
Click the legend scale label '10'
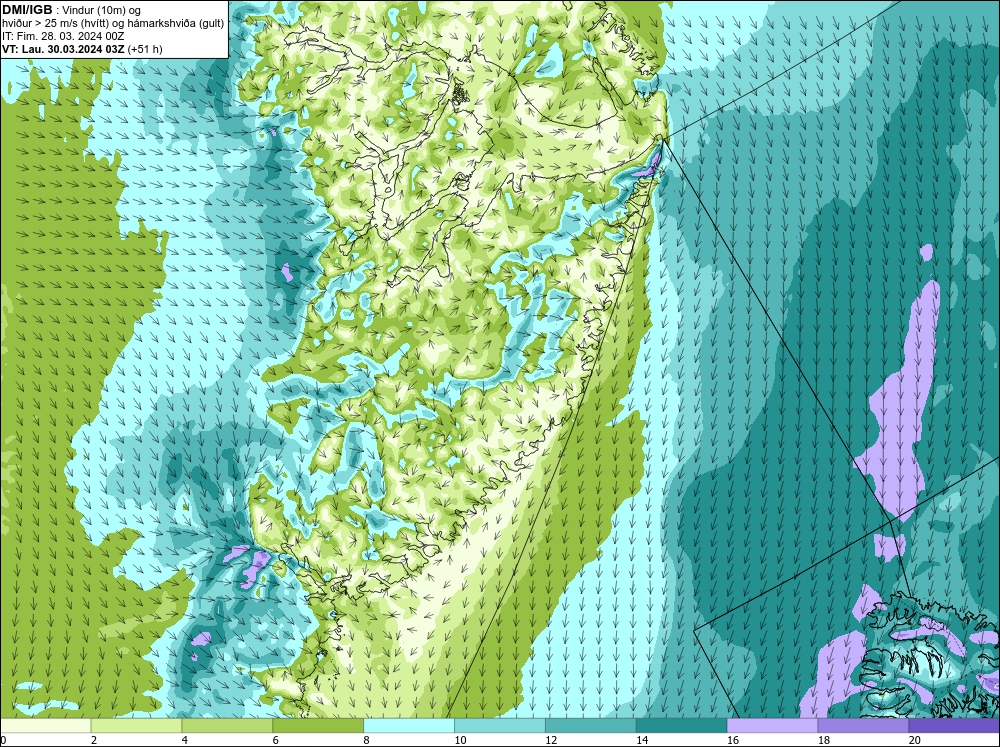[460, 740]
